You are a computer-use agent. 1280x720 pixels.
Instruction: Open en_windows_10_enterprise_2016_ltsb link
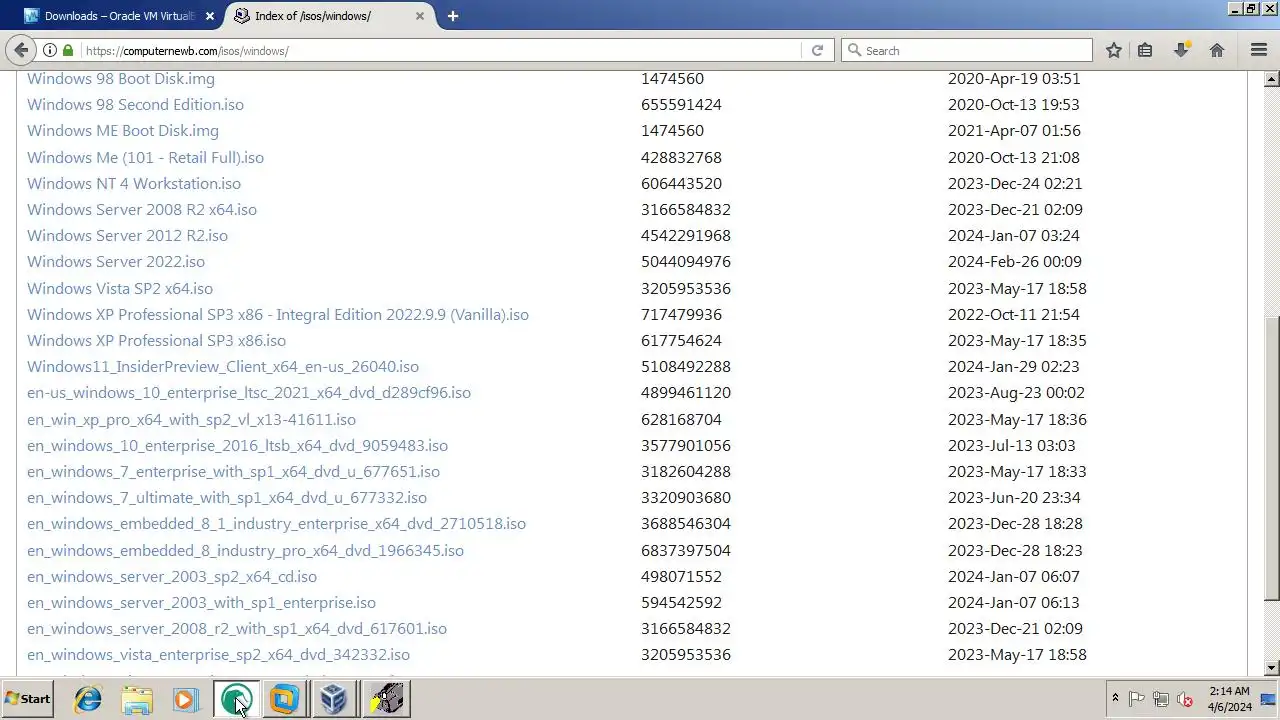click(237, 445)
